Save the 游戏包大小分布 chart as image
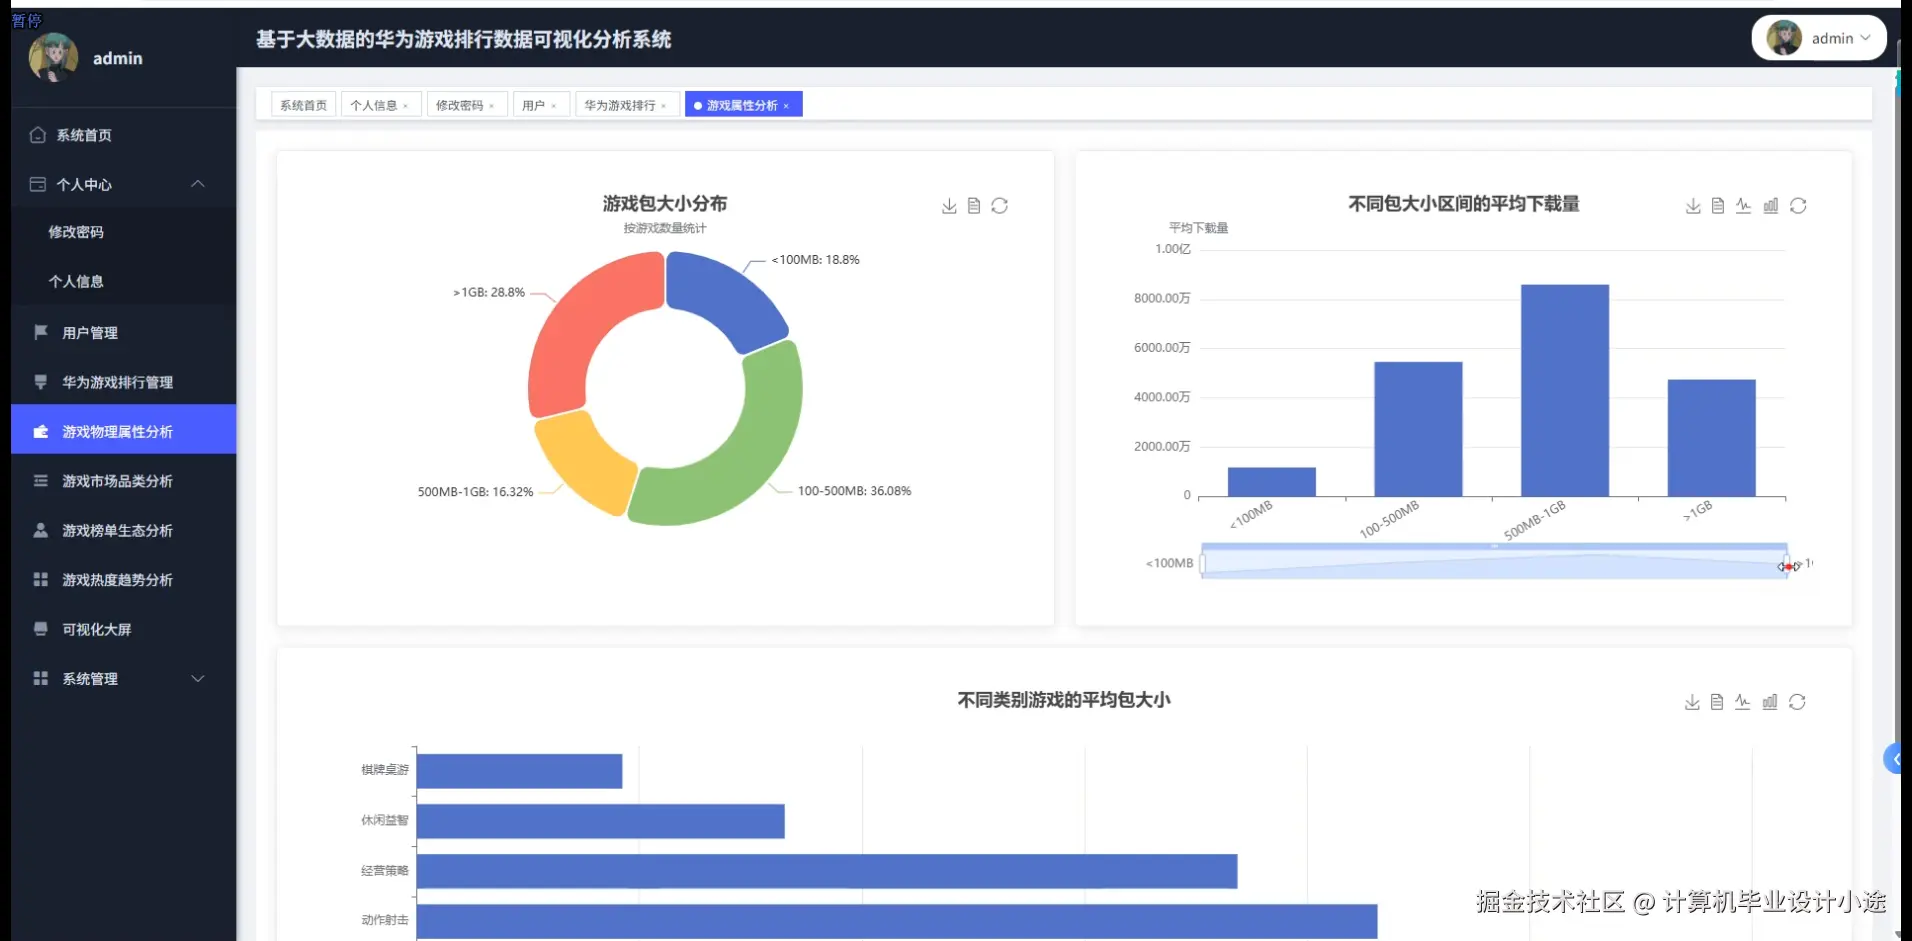 (949, 206)
